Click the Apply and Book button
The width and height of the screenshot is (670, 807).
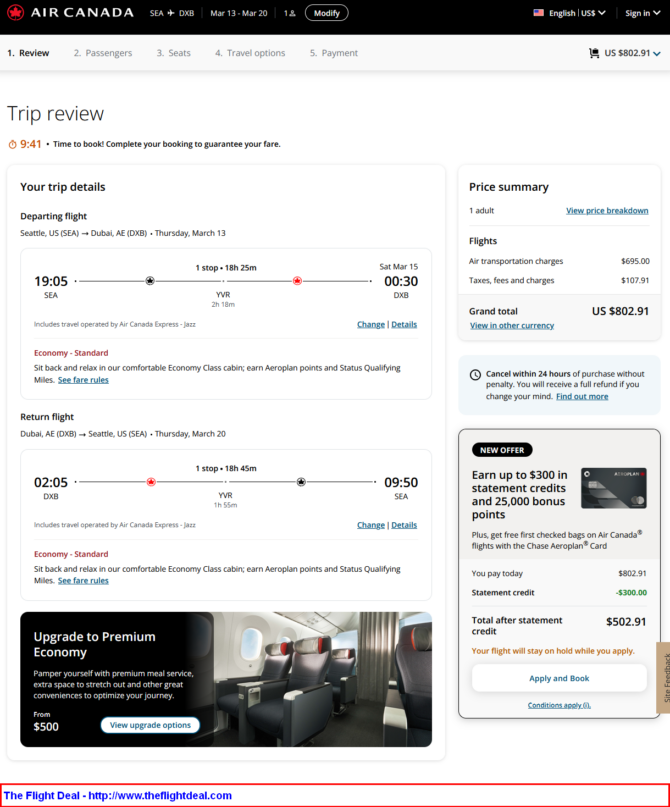(x=559, y=678)
